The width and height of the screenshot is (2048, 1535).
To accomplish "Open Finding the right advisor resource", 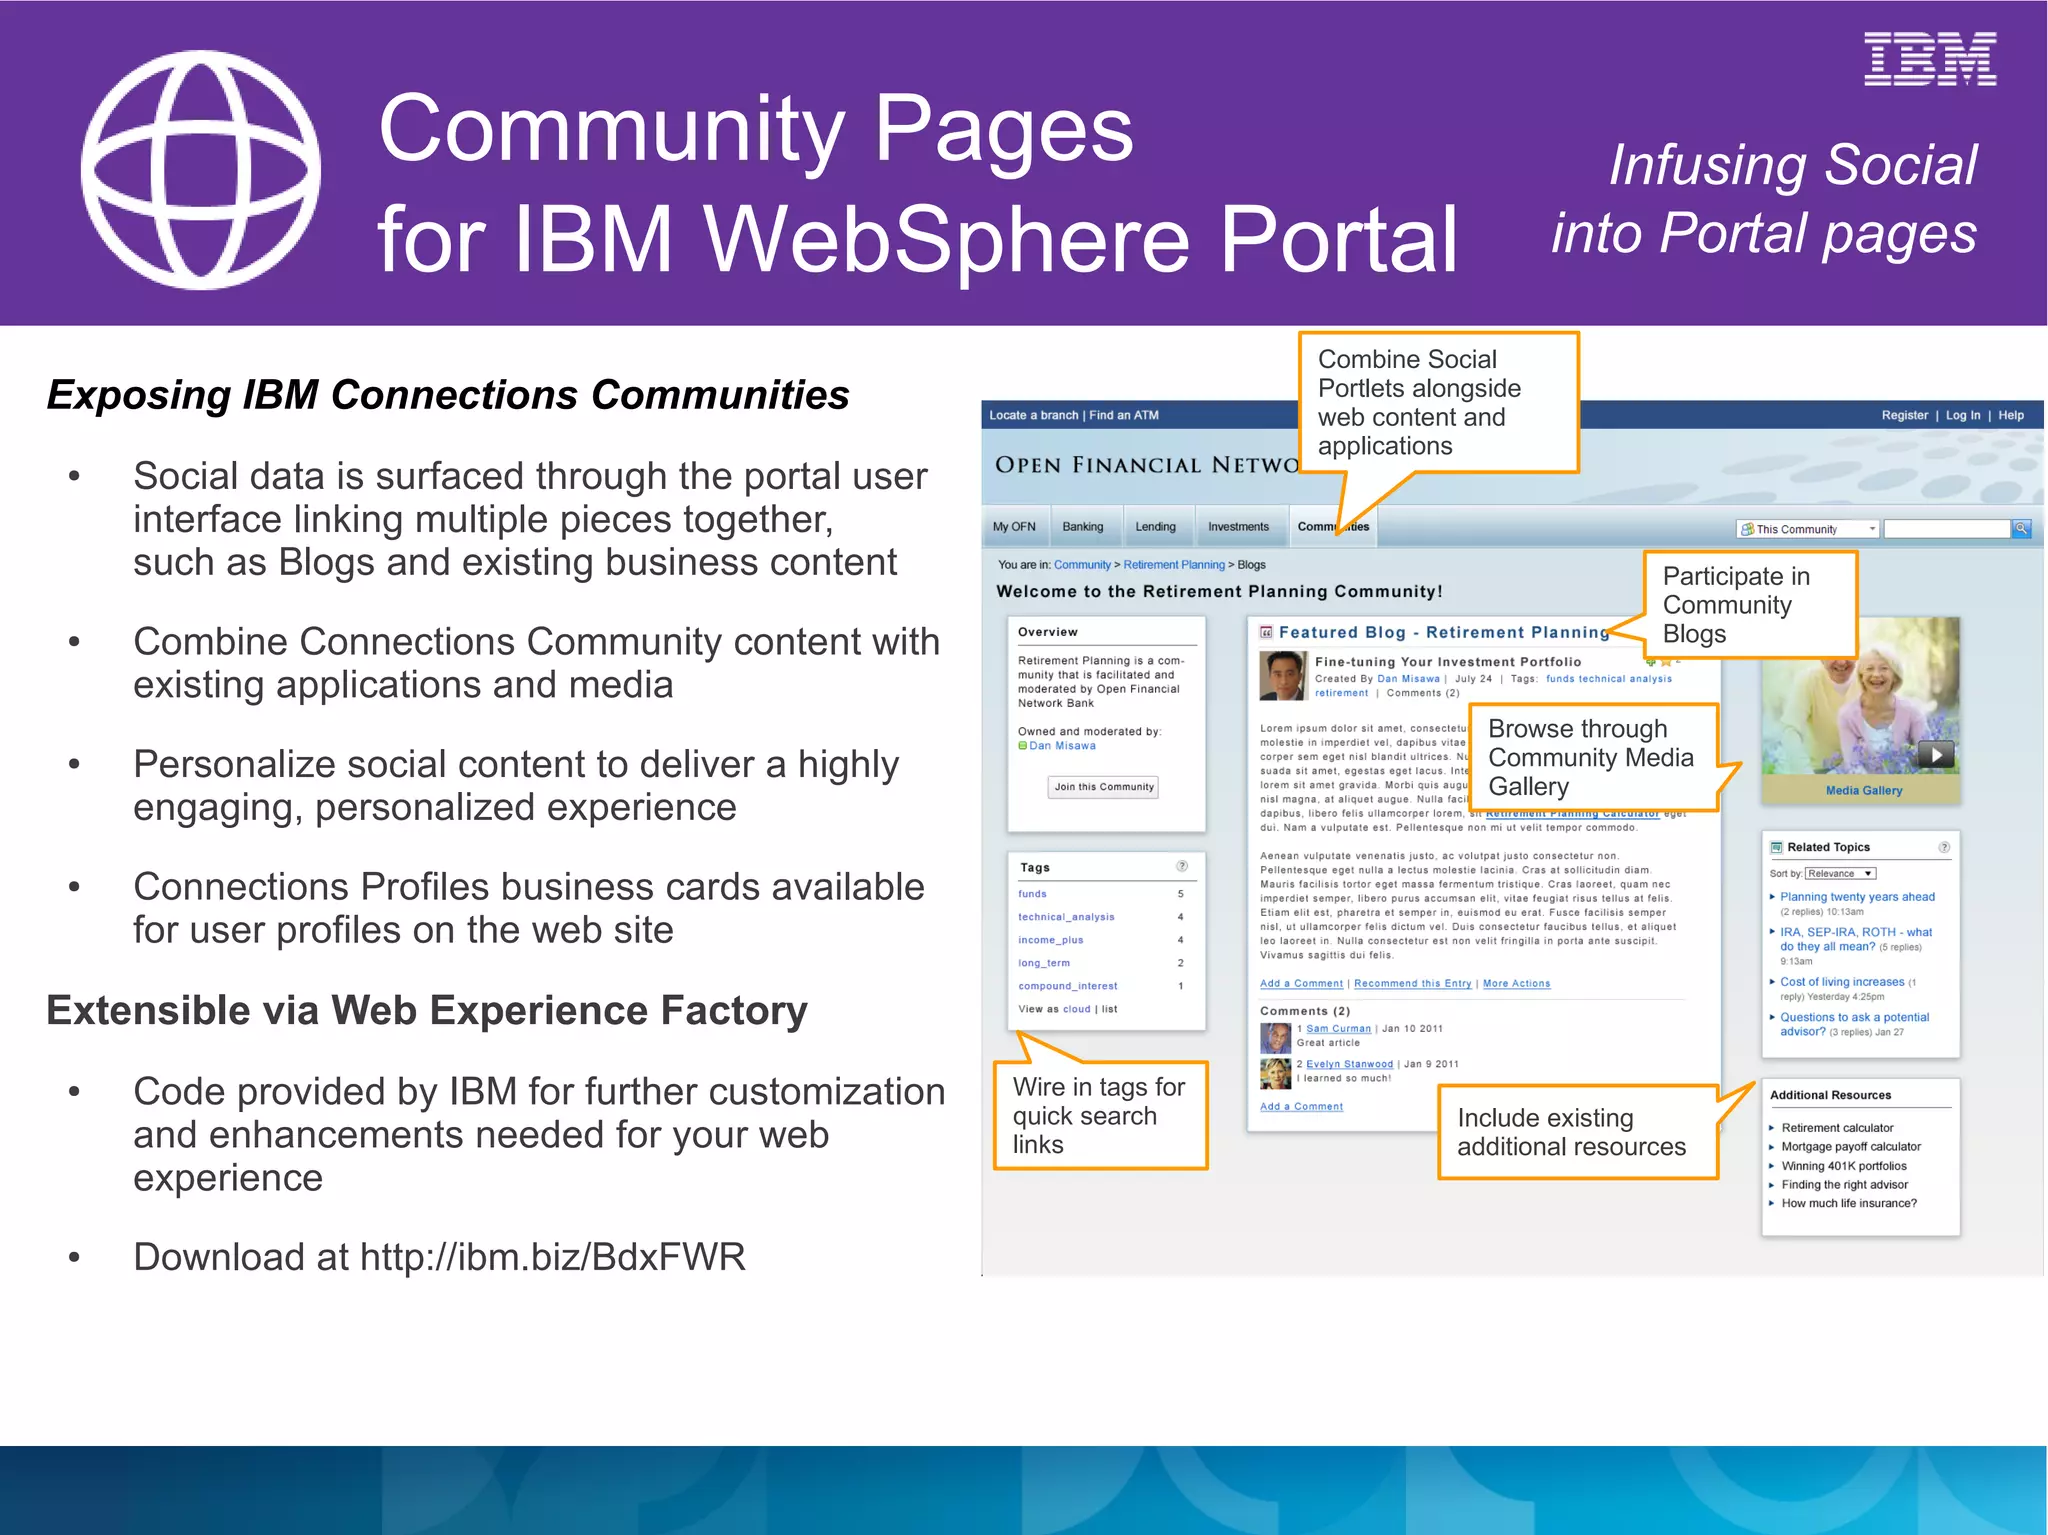I will coord(1844,1185).
